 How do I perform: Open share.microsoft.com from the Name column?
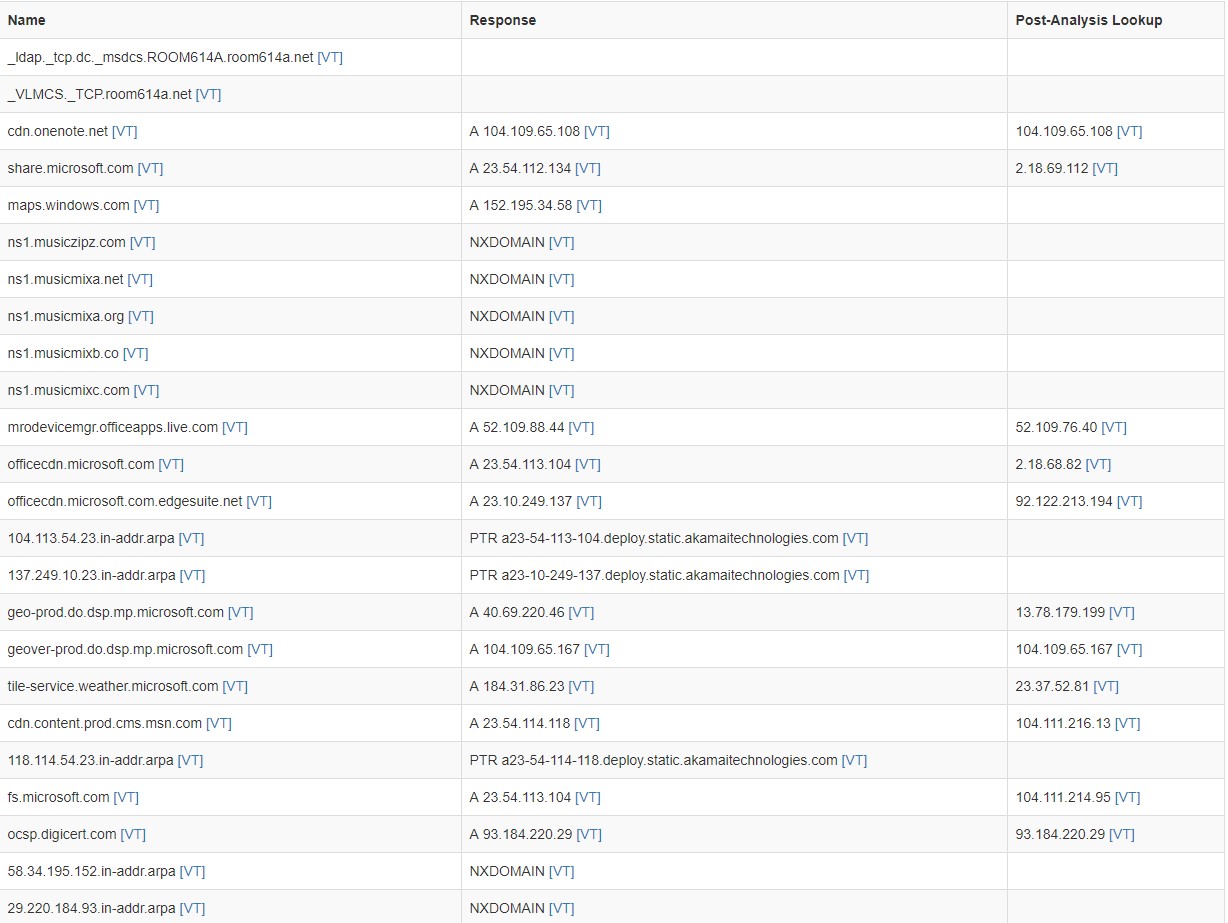[70, 168]
